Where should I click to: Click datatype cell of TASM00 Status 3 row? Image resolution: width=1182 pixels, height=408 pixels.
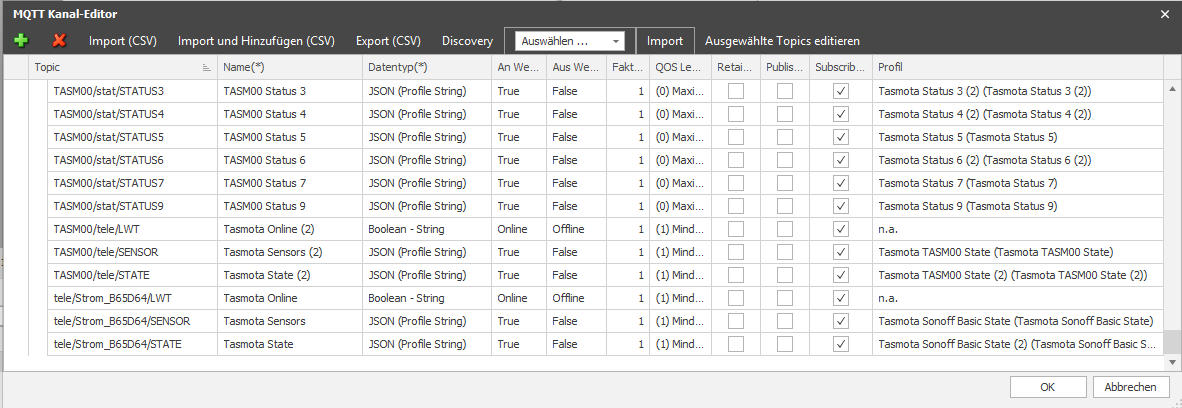(x=427, y=91)
